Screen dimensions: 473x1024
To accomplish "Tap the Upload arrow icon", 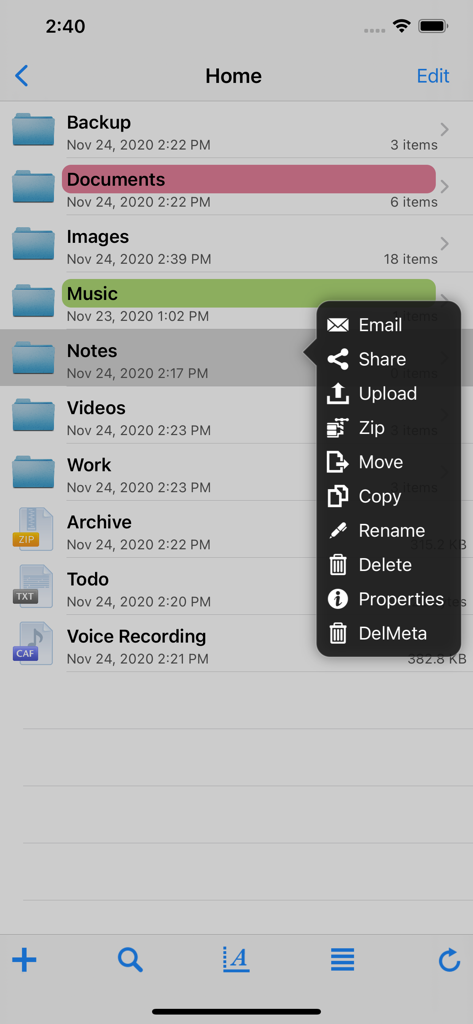I will point(338,393).
